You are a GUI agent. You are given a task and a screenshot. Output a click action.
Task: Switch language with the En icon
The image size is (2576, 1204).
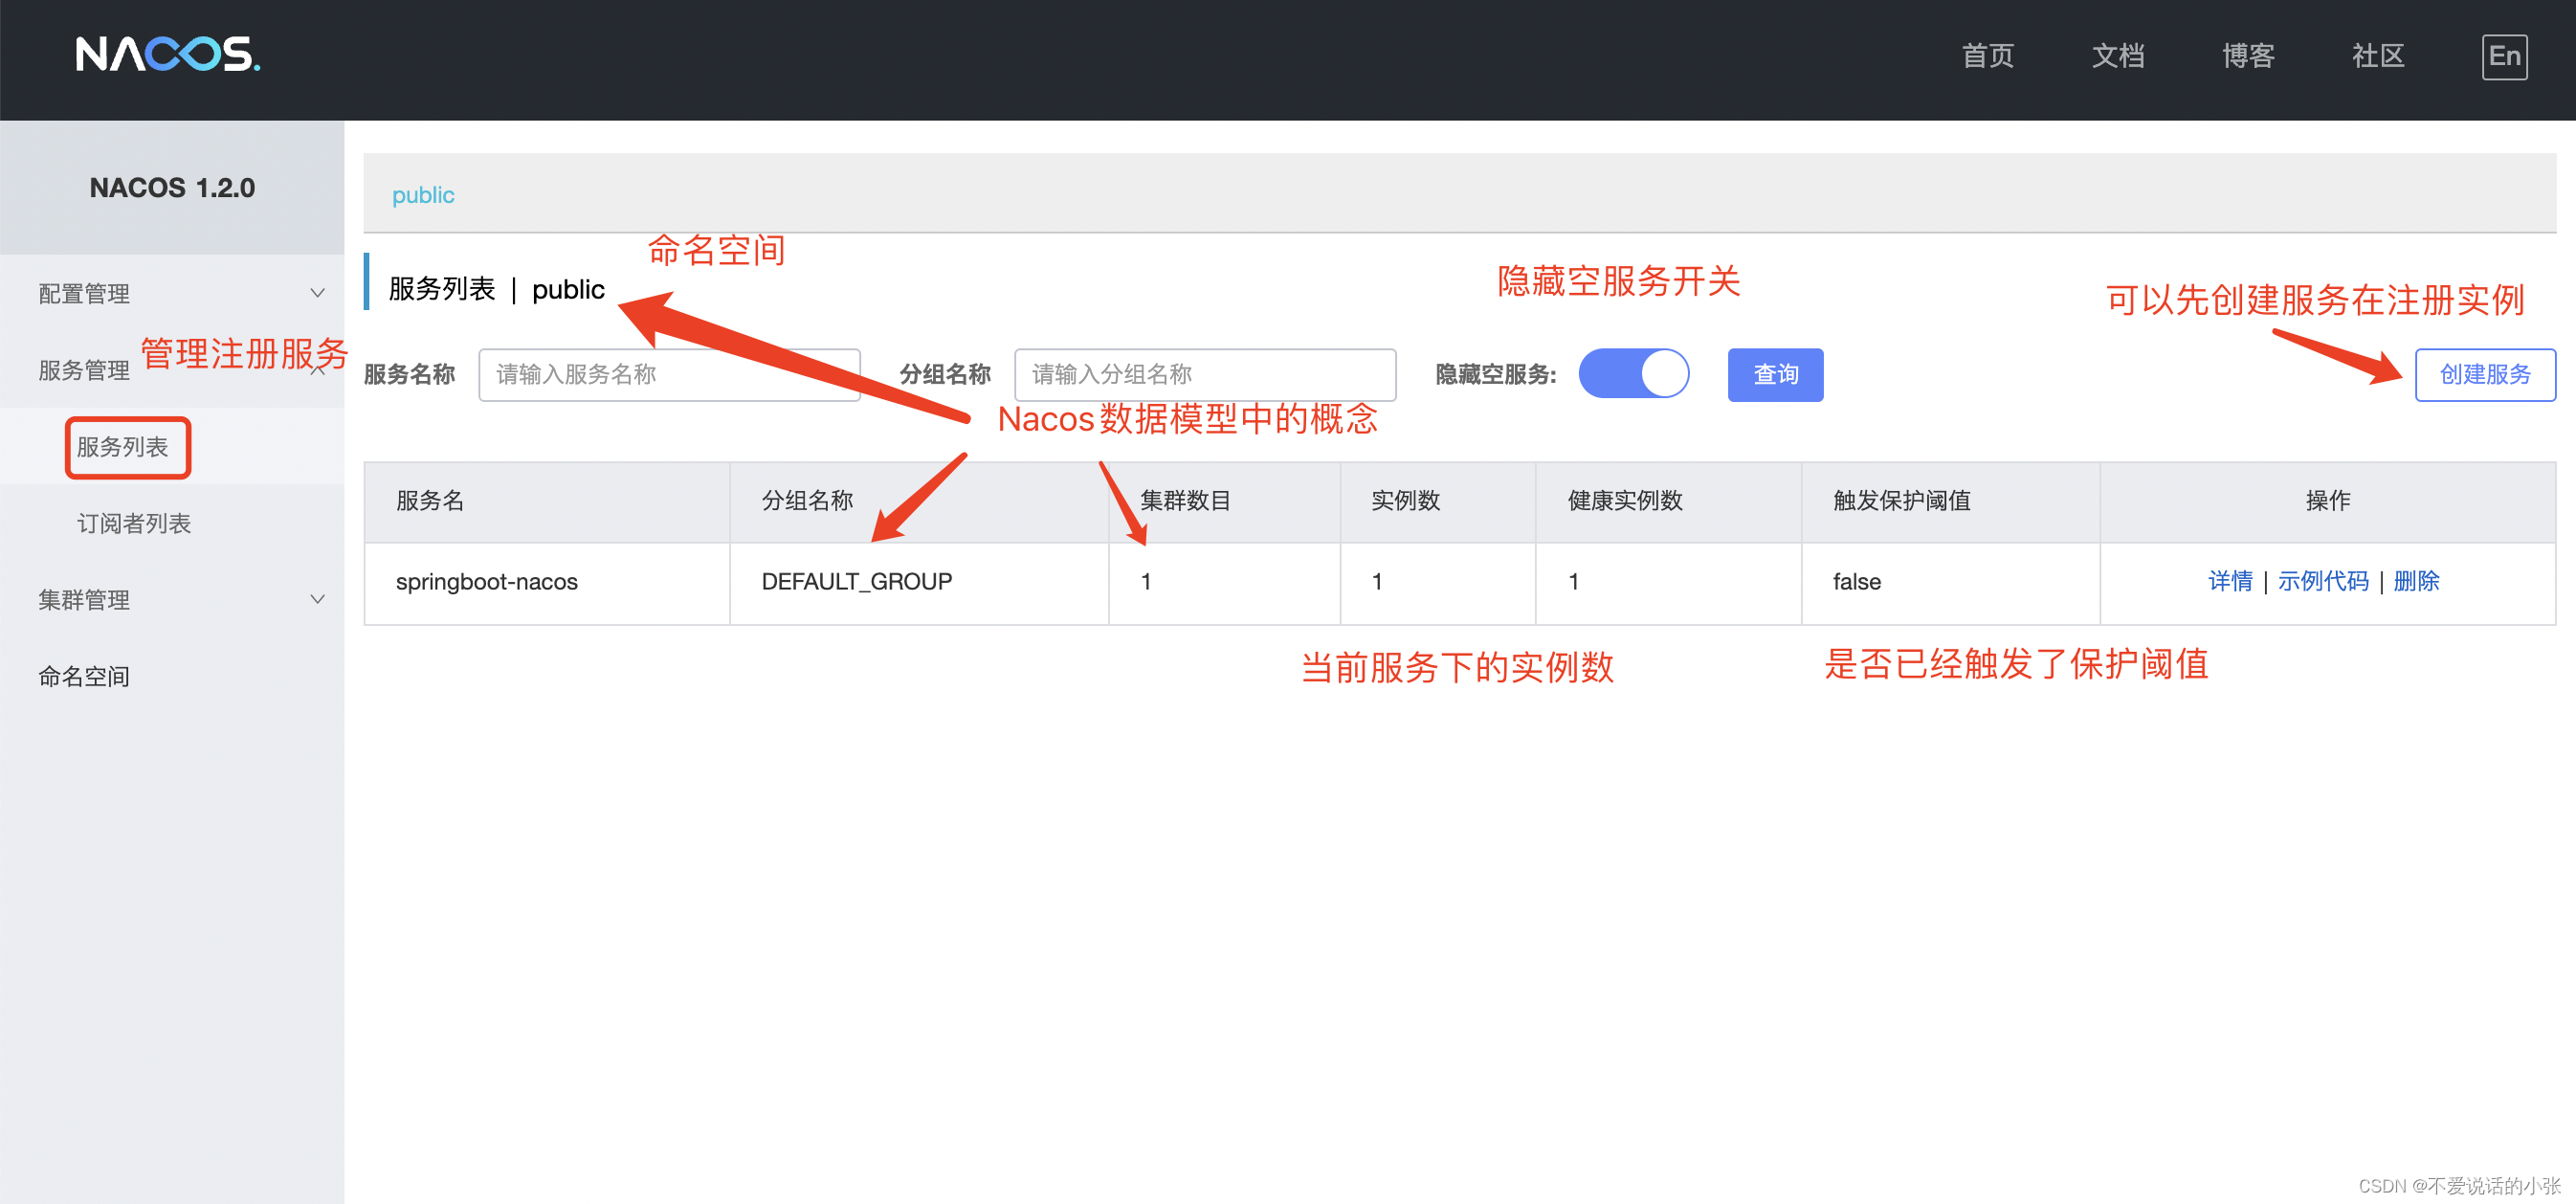(x=2503, y=57)
